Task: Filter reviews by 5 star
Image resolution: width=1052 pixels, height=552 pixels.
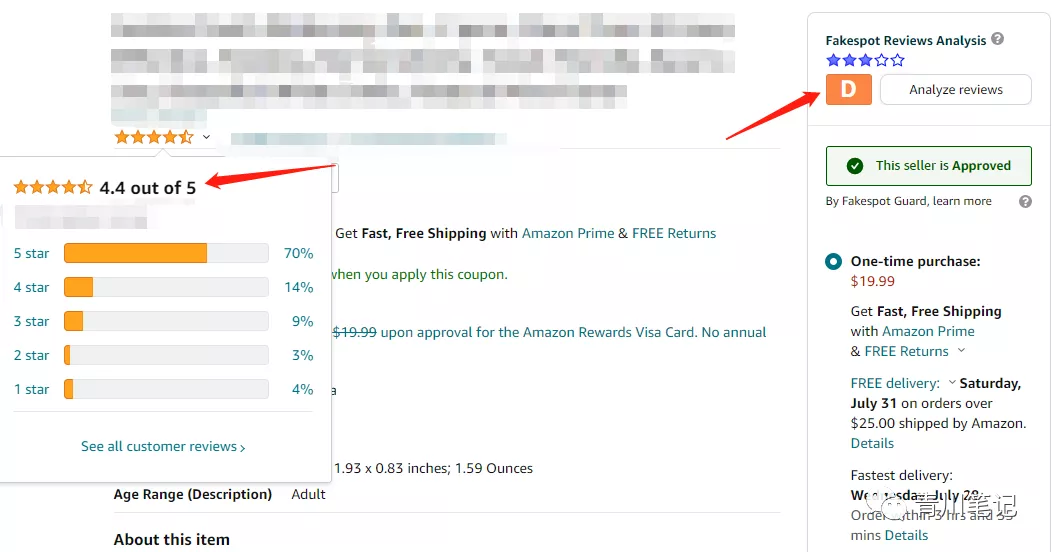Action: pos(32,254)
